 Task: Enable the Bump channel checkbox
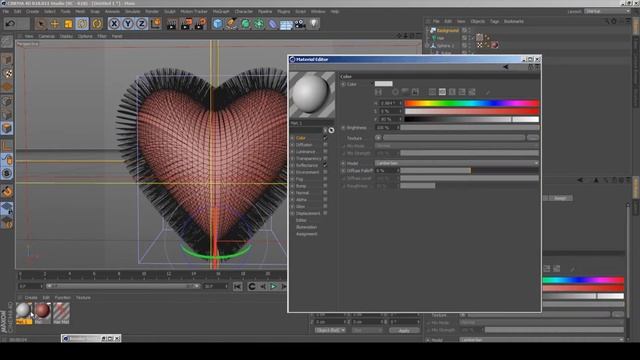(x=325, y=186)
